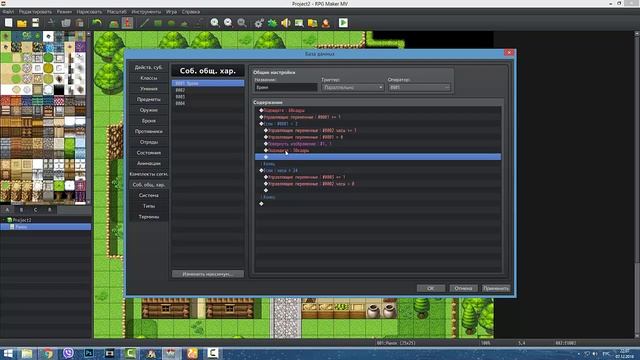Click the Save Project icon

click(36, 23)
